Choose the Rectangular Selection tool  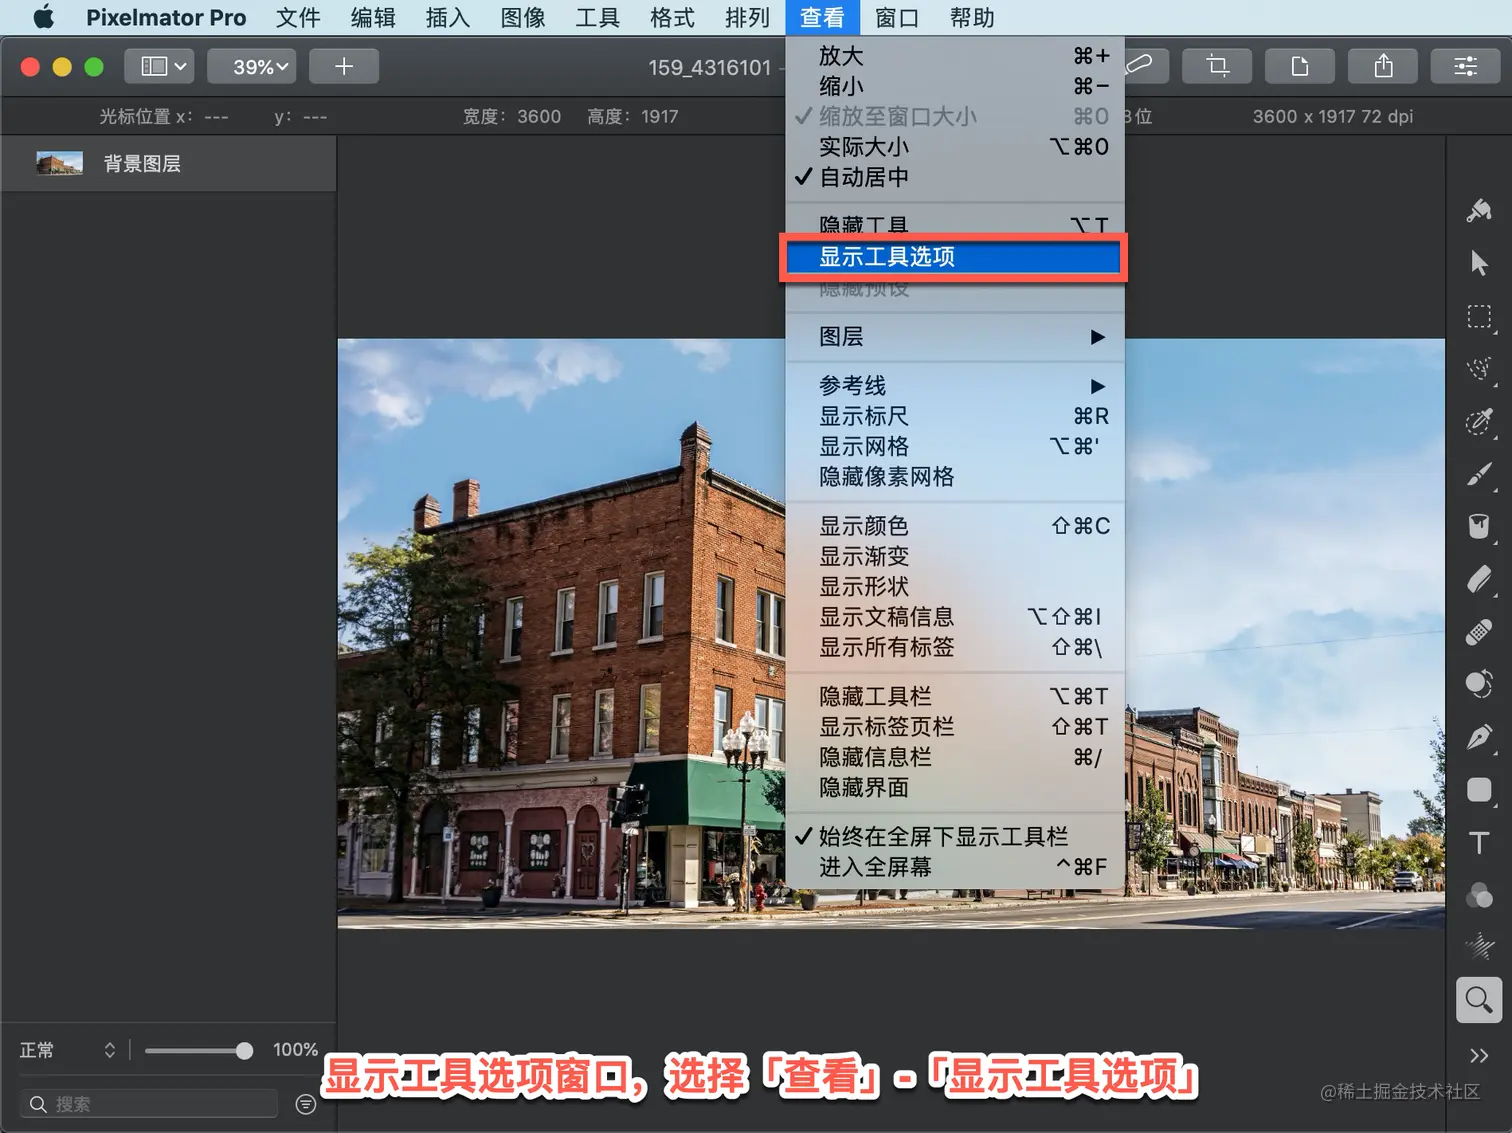(x=1479, y=316)
